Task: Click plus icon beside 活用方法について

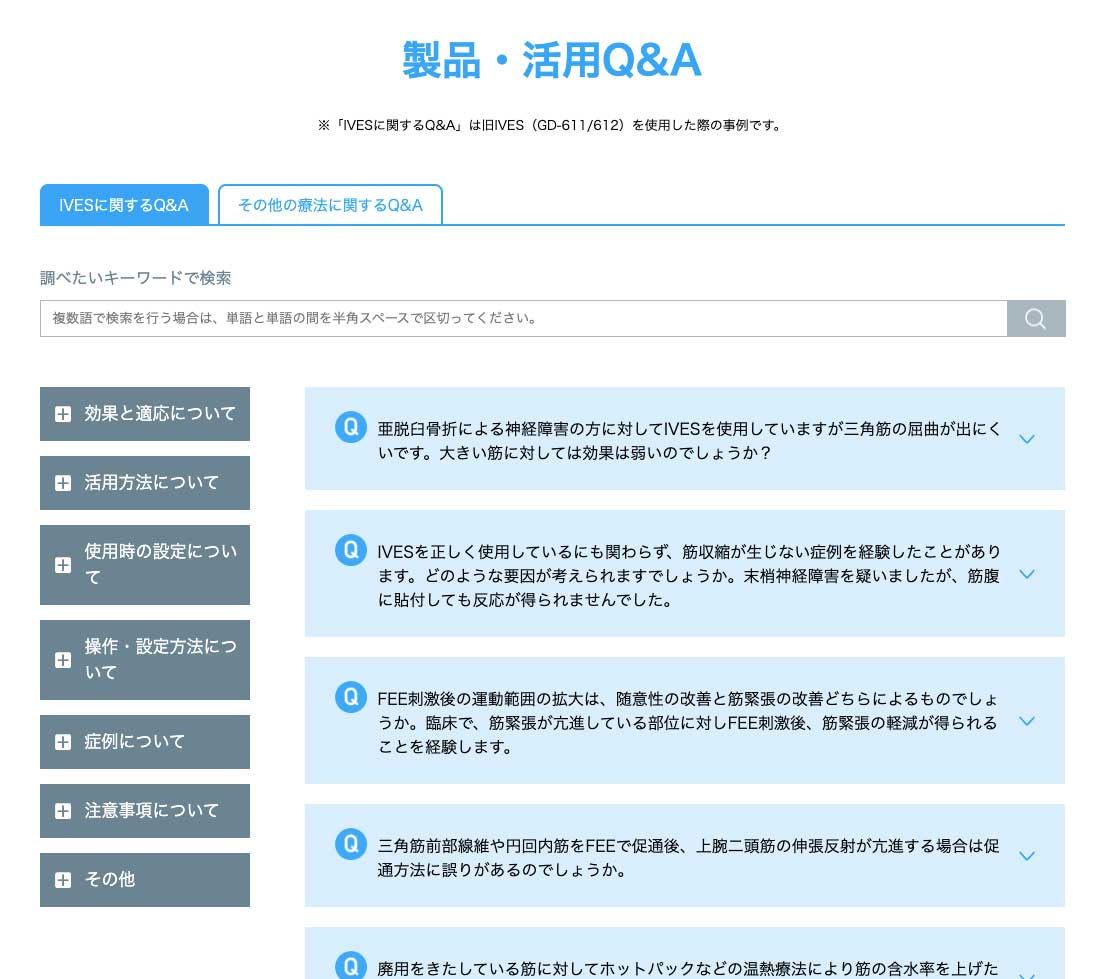Action: (x=63, y=483)
